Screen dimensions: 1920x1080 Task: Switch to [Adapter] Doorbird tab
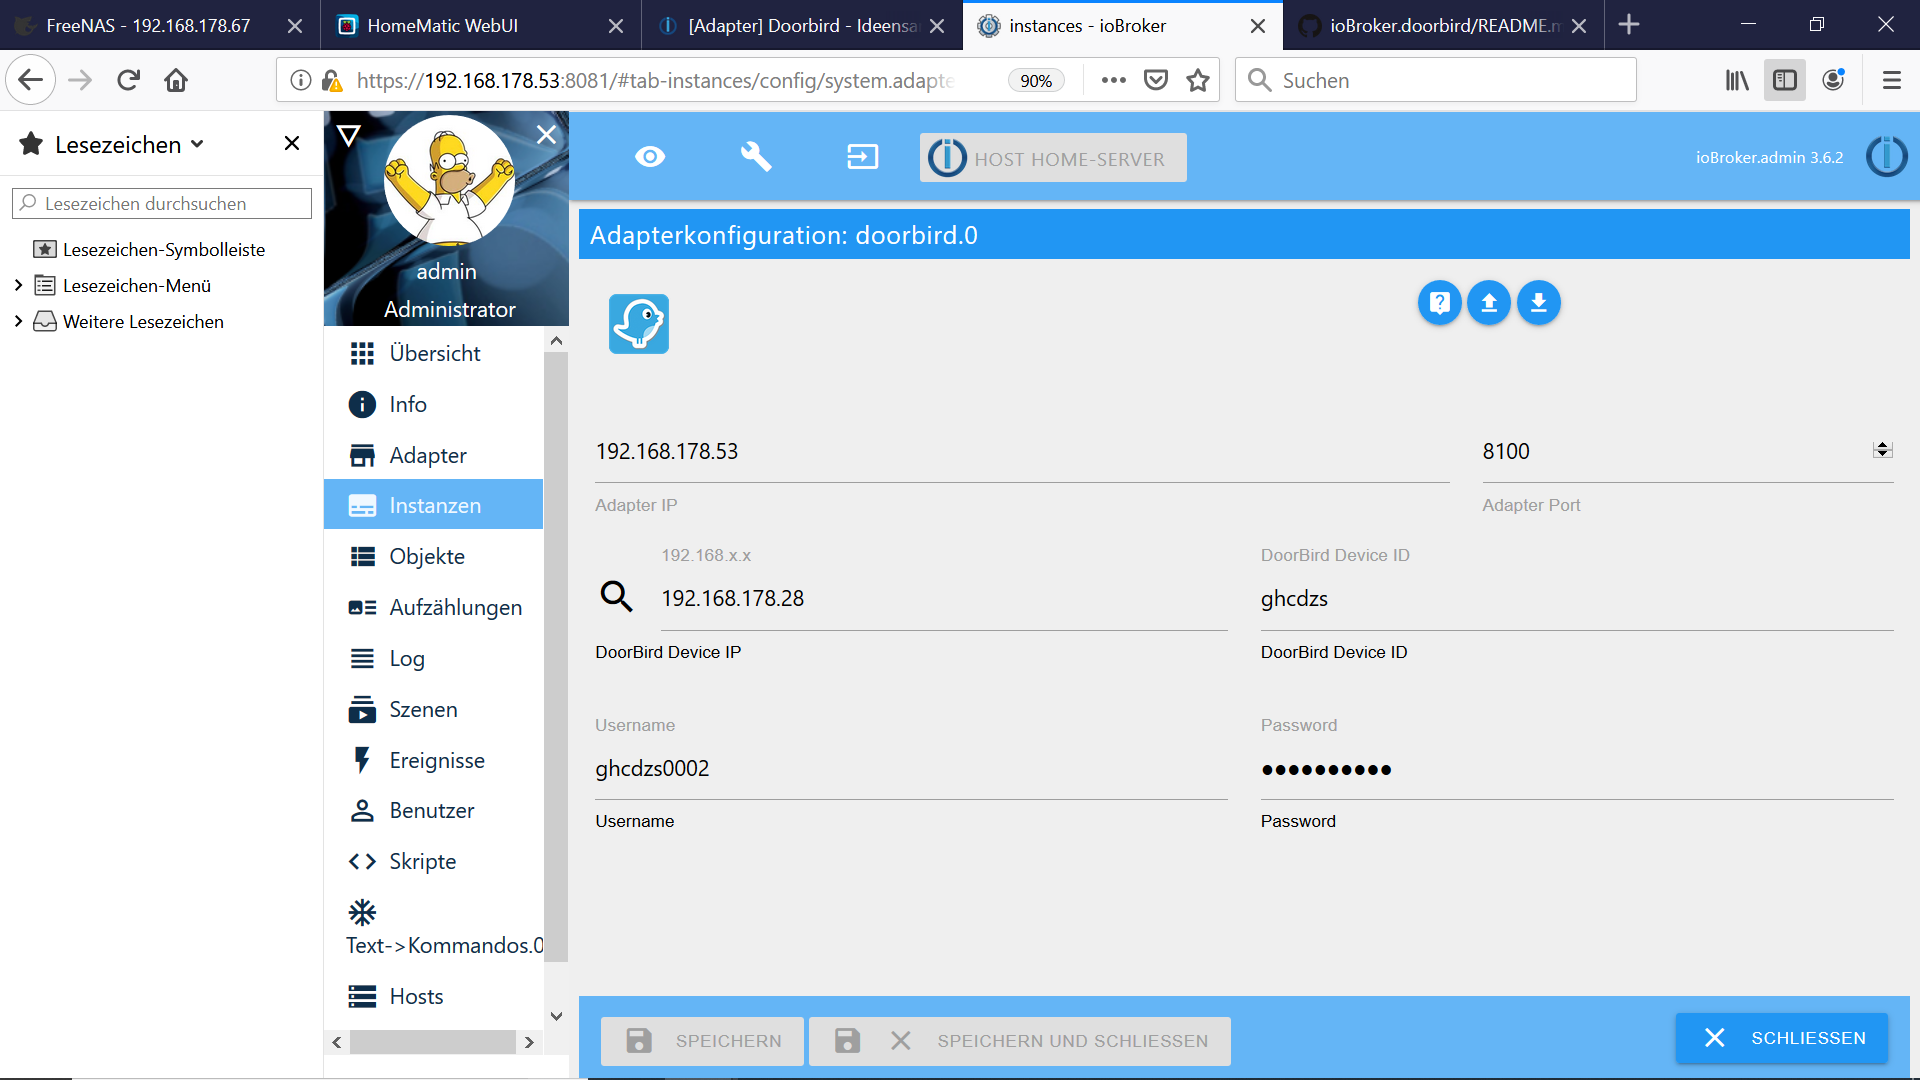(x=802, y=25)
